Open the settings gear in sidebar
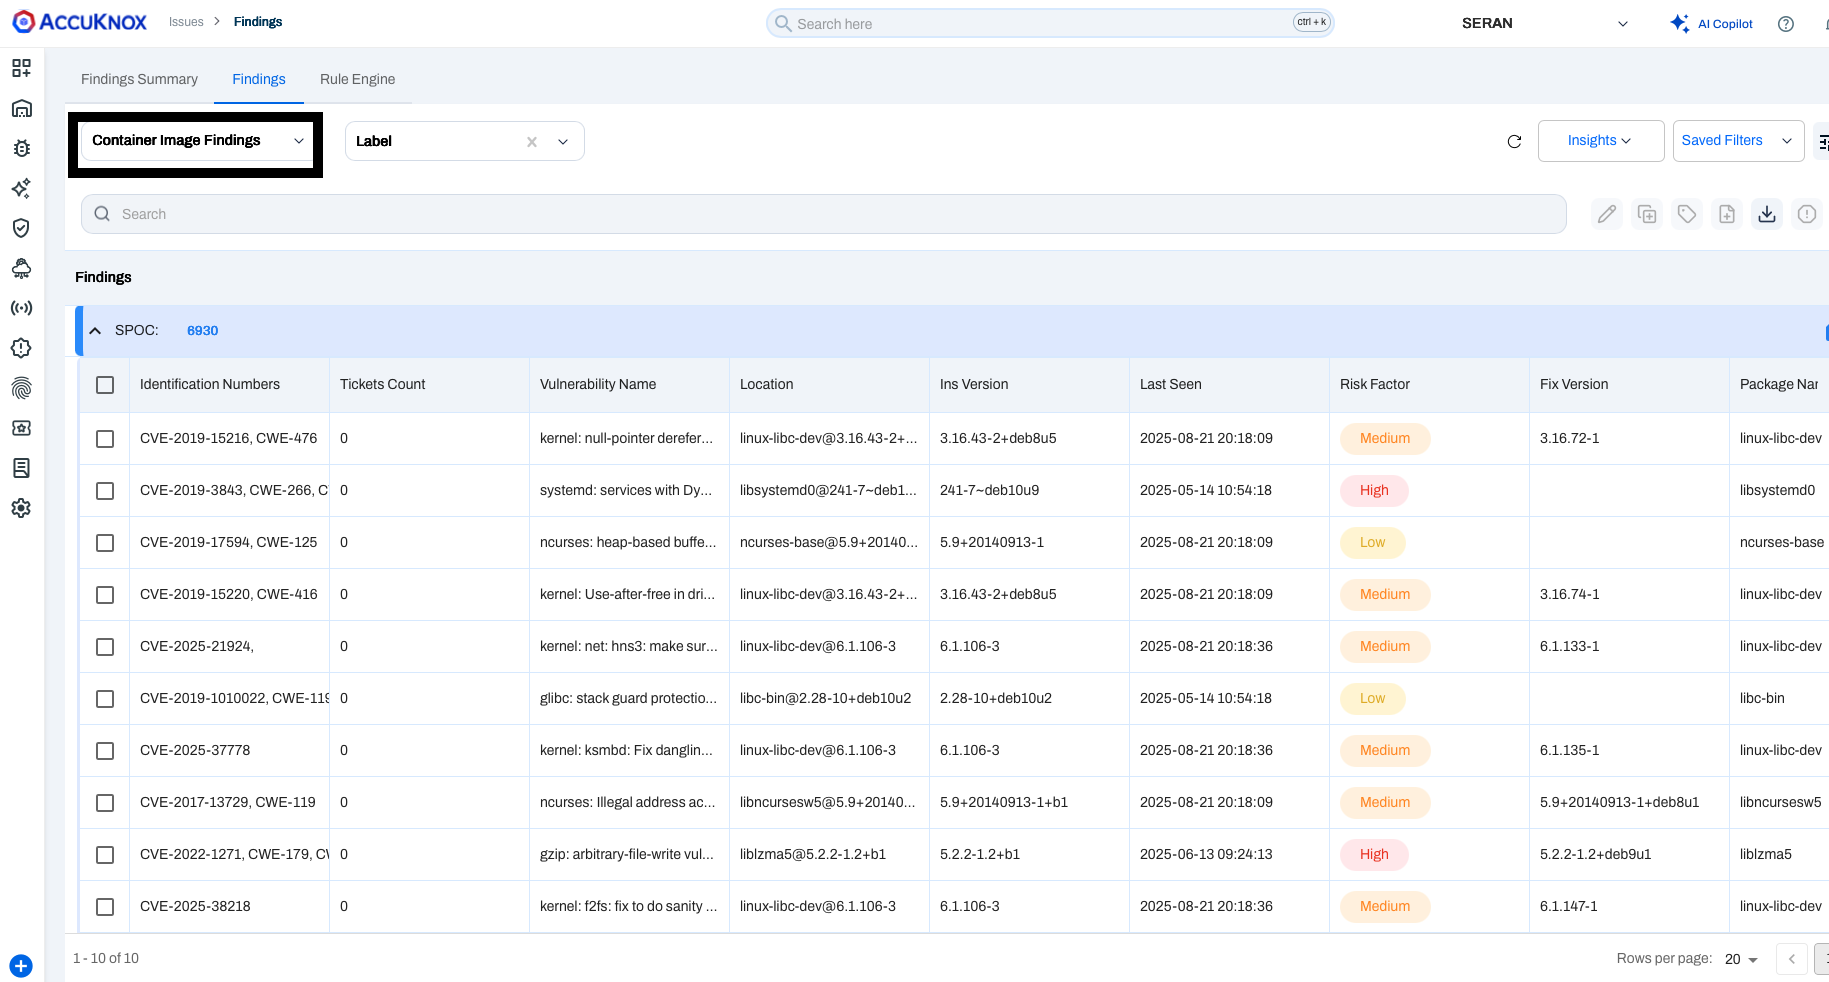Viewport: 1829px width, 982px height. tap(21, 508)
